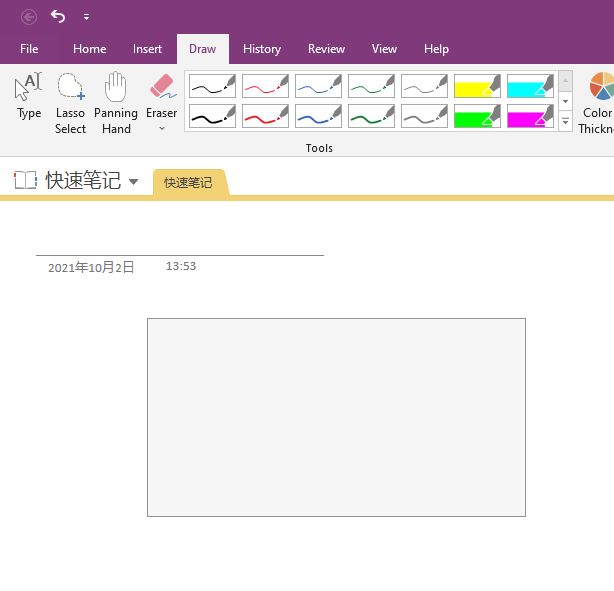Choose the green highlighter
The image size is (614, 591).
tap(477, 116)
